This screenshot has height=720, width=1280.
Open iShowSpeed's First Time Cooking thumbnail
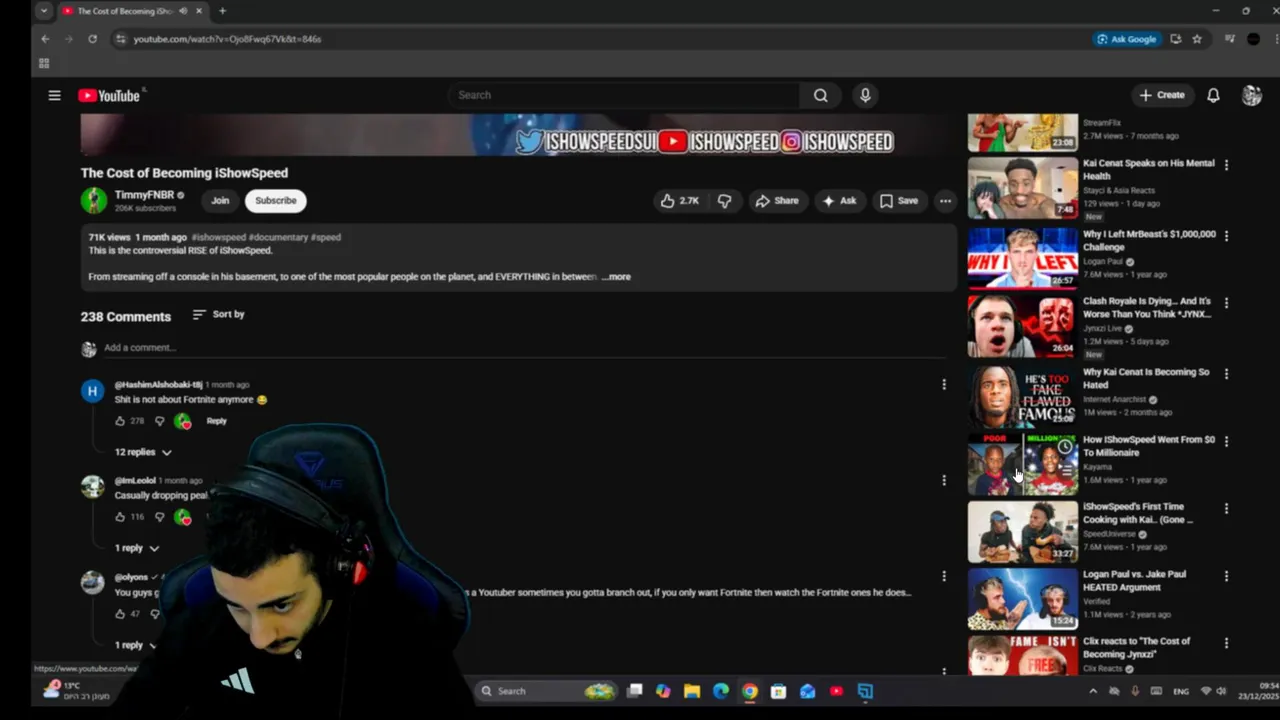click(1022, 532)
